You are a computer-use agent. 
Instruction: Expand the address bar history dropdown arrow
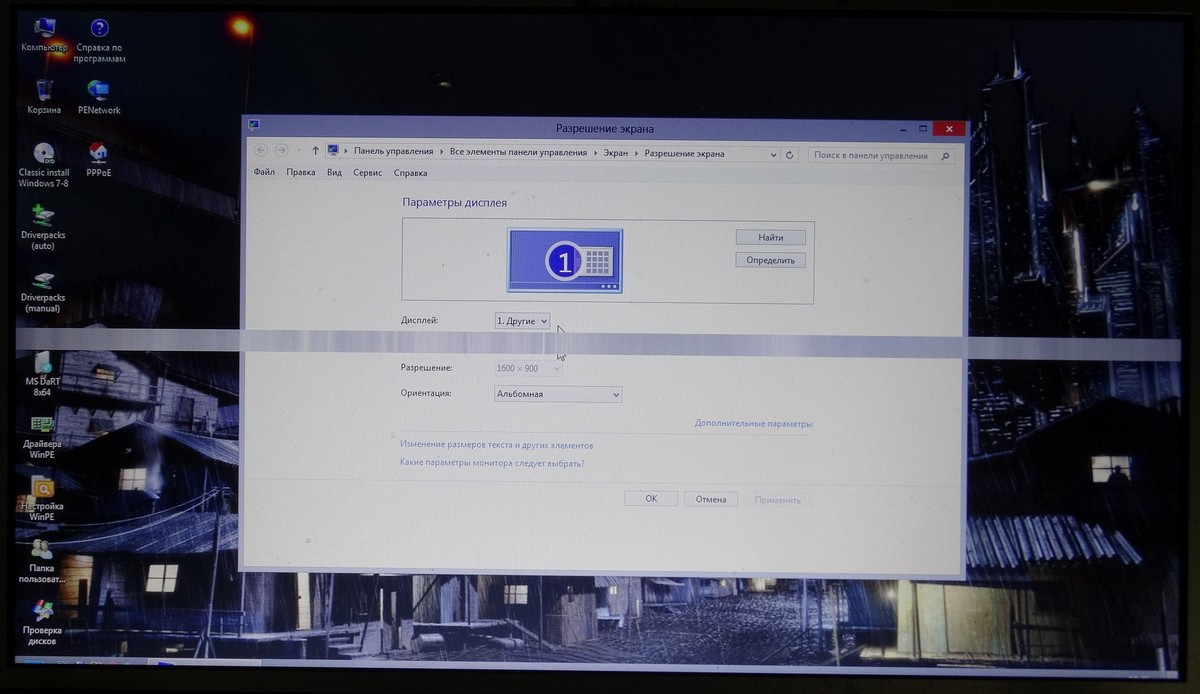pyautogui.click(x=773, y=154)
